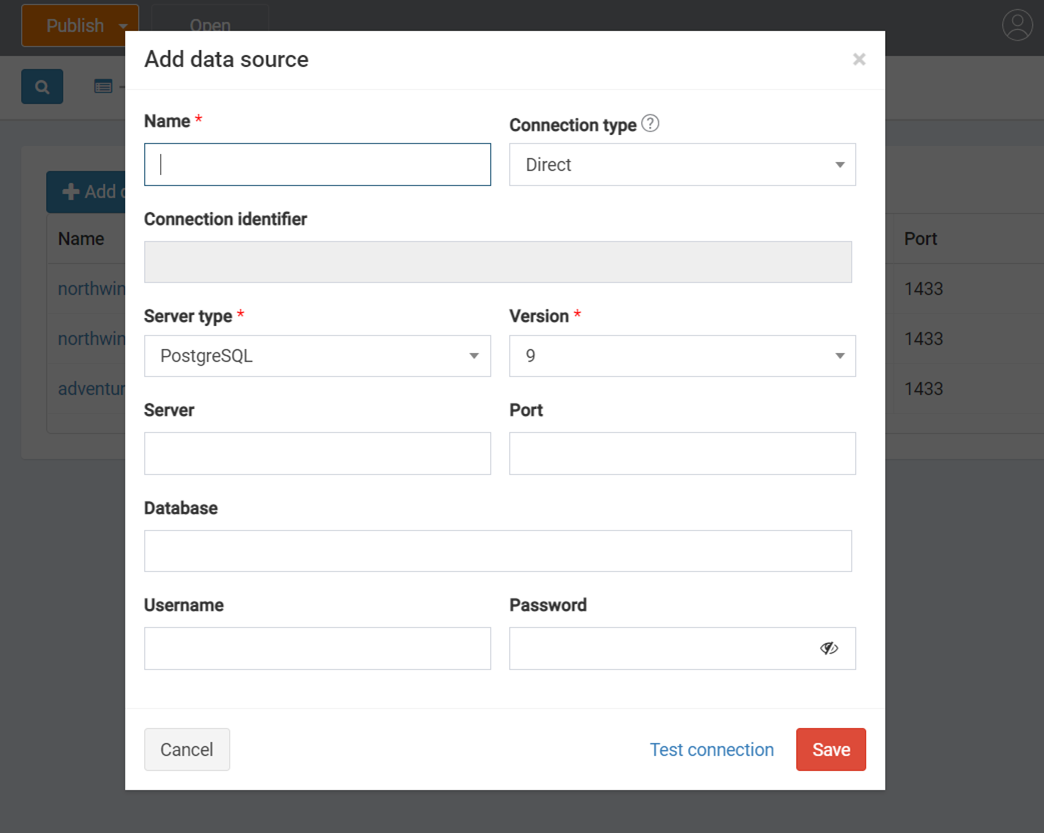1044x833 pixels.
Task: Click the Connection type help question icon
Action: (650, 123)
